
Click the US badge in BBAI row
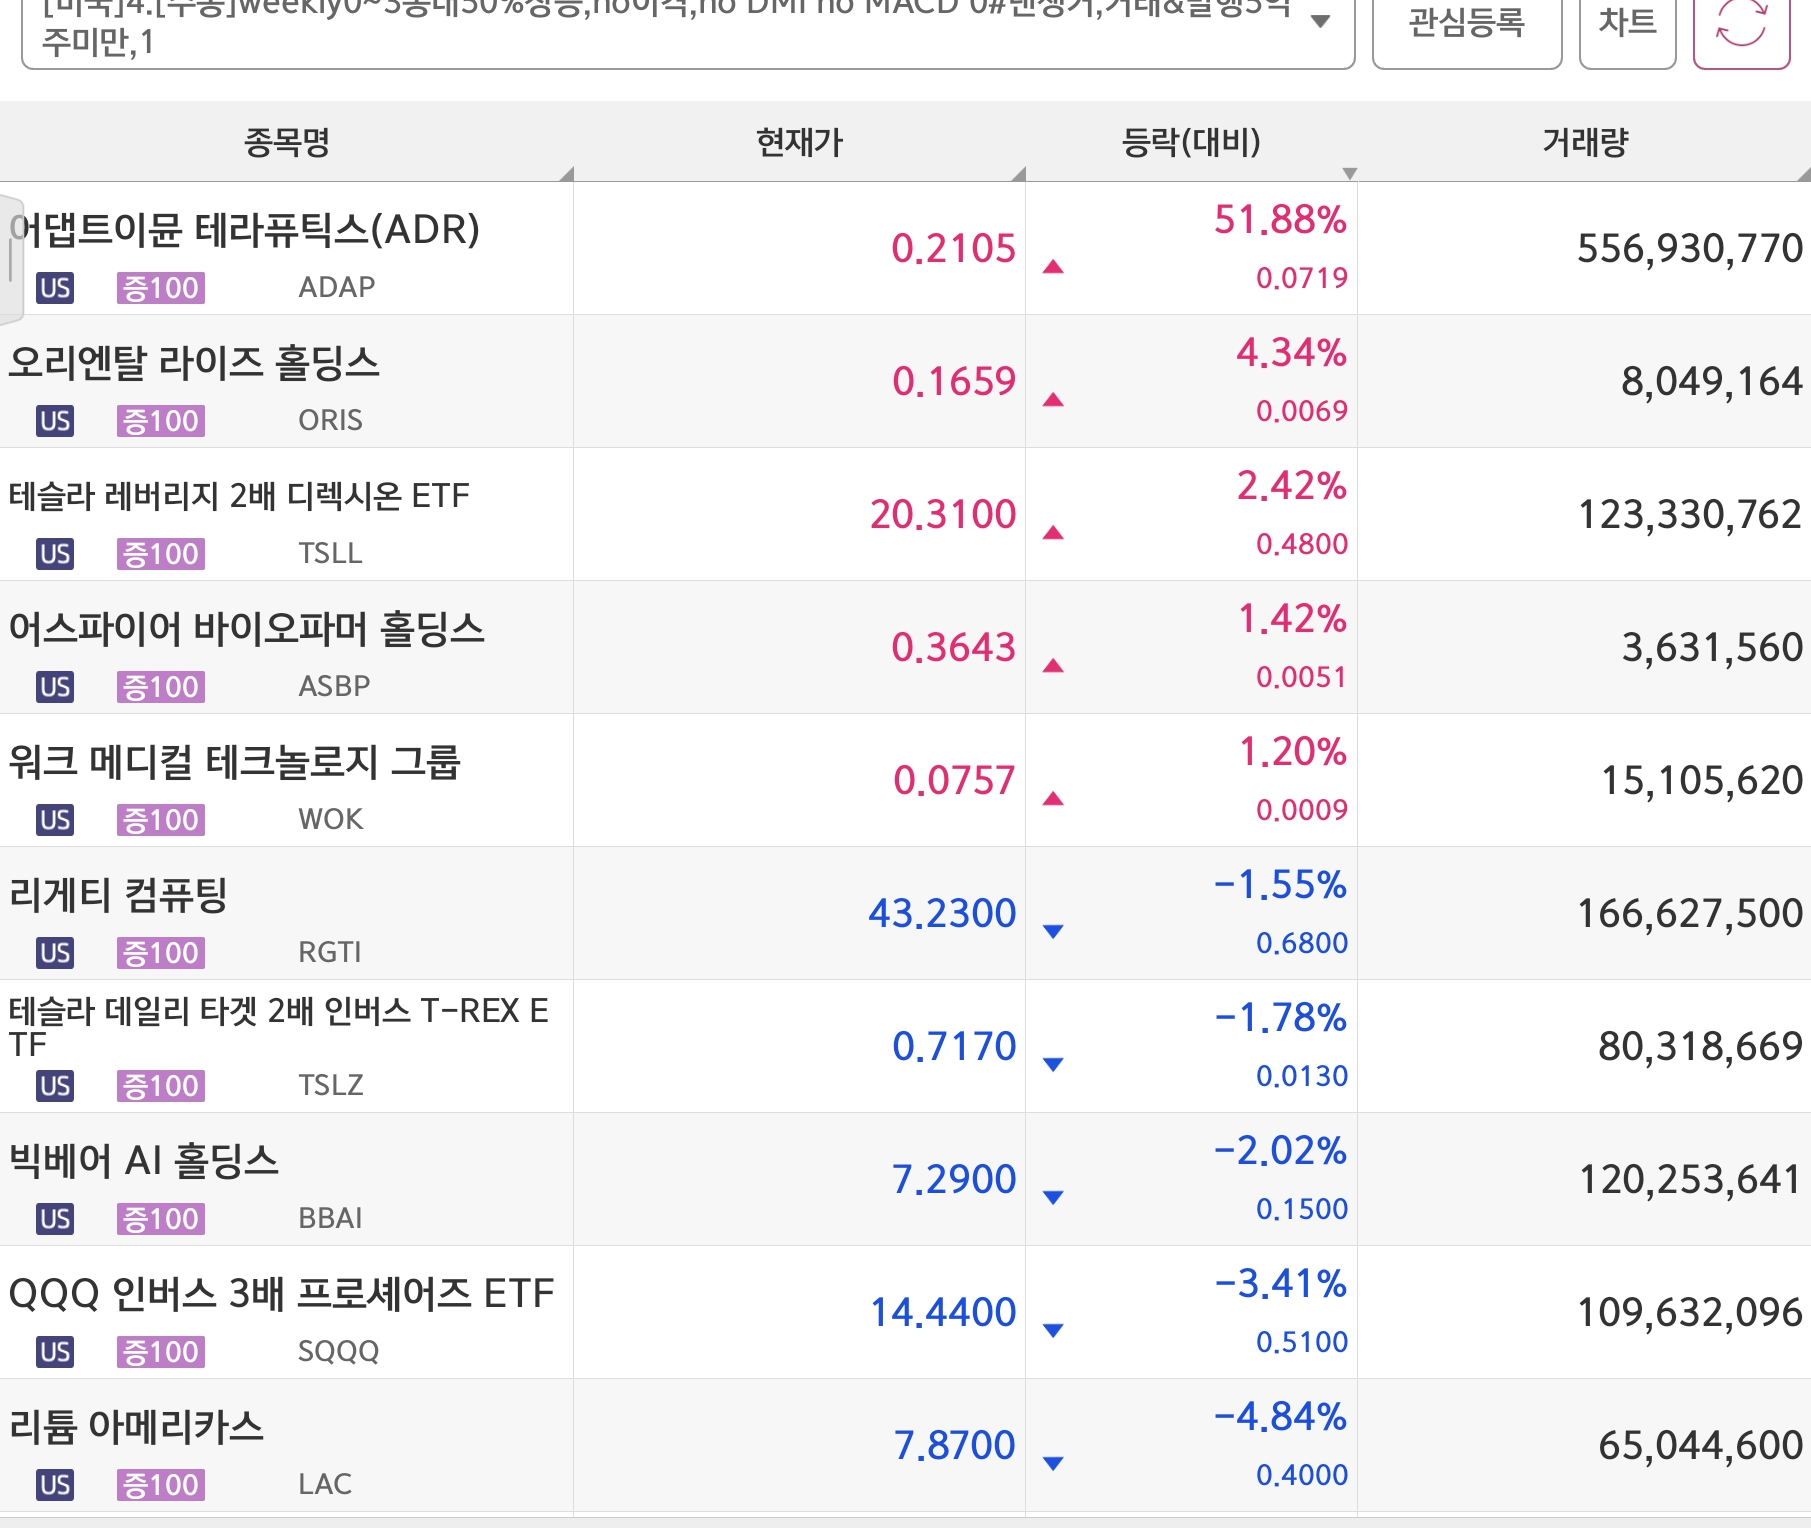[x=55, y=1219]
